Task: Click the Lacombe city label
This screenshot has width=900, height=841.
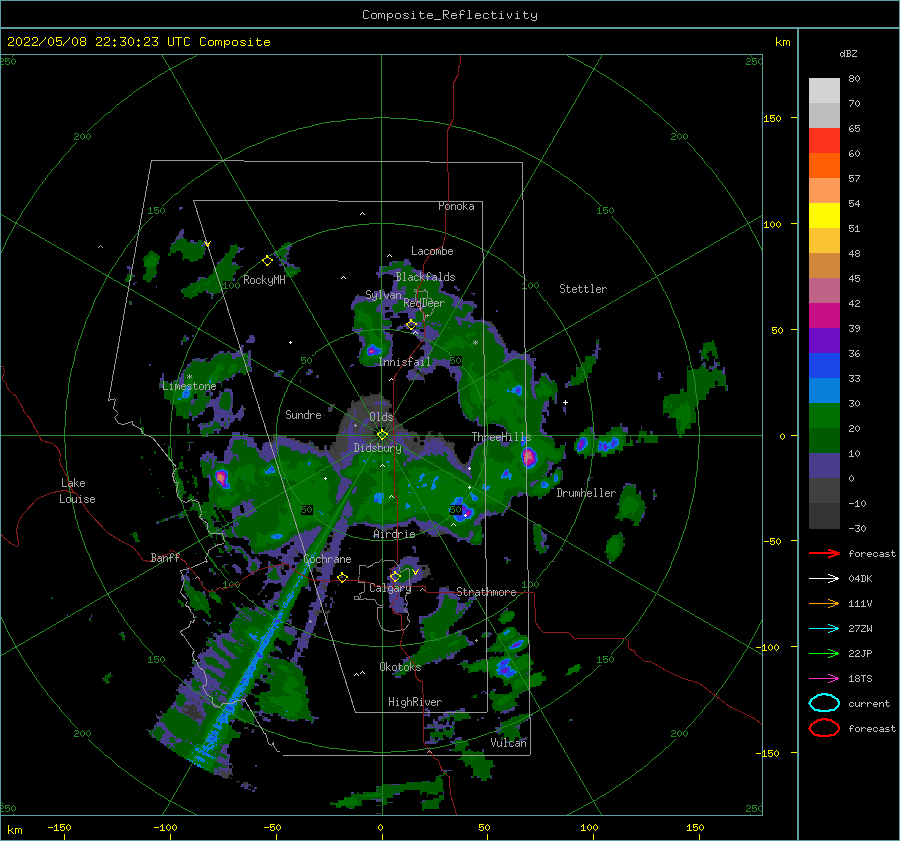Action: (x=432, y=251)
